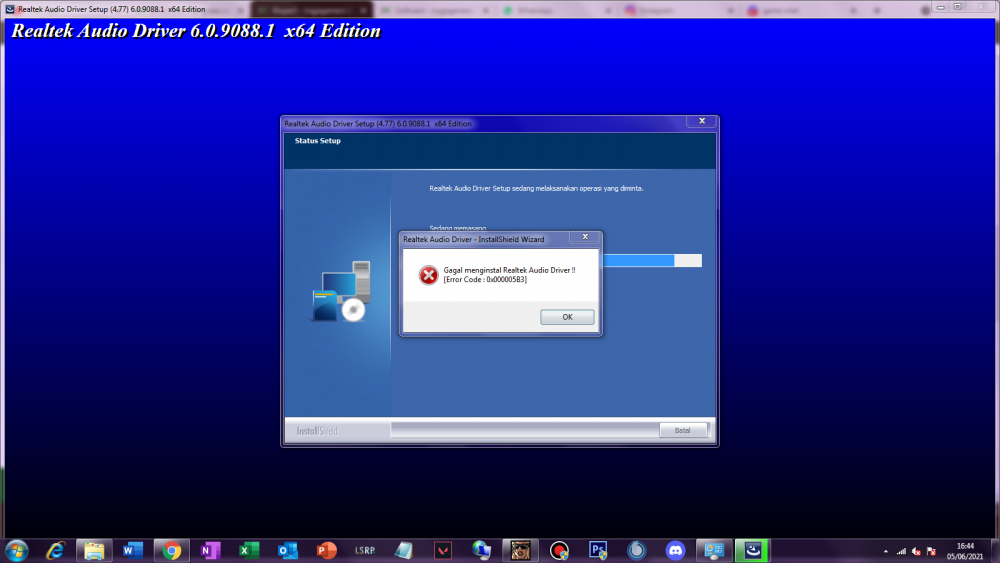This screenshot has height=563, width=1000.
Task: Open the game character icon in taskbar
Action: click(x=520, y=550)
